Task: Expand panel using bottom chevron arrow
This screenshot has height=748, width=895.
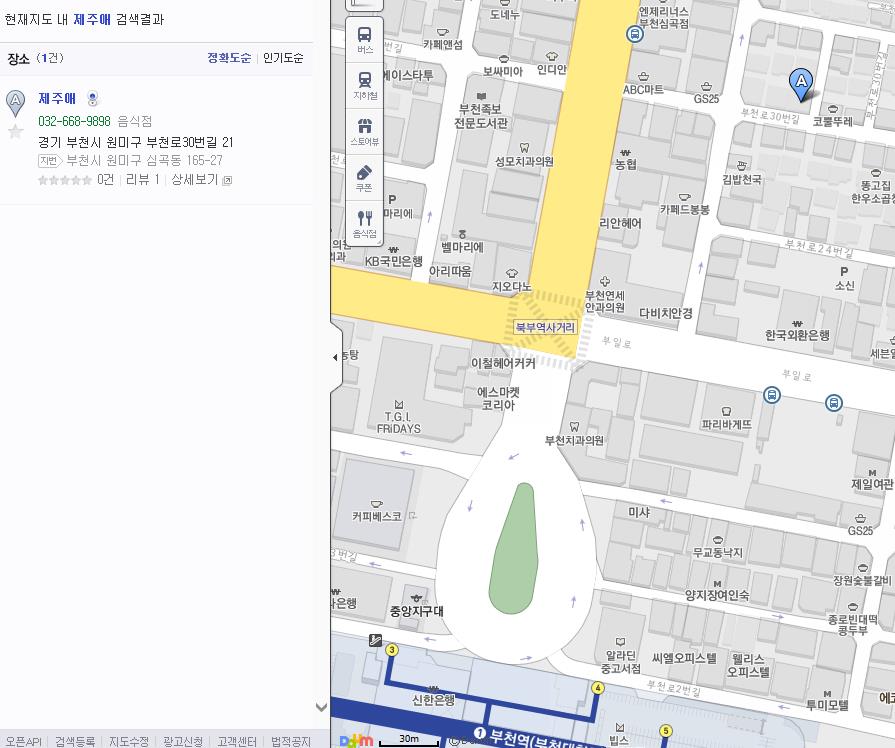Action: coord(321,707)
